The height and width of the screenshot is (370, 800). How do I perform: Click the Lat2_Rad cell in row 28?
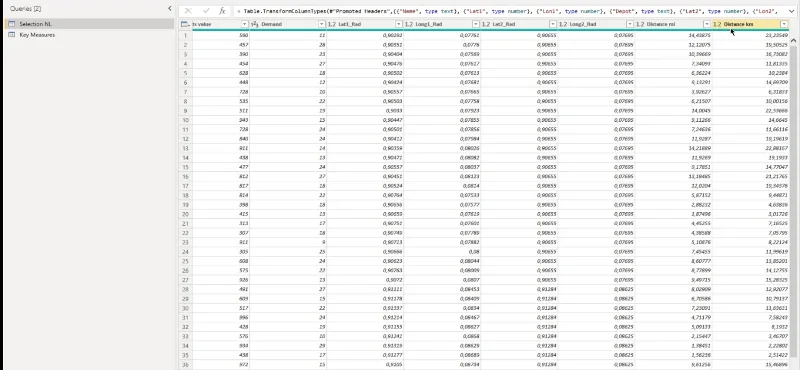(519, 289)
